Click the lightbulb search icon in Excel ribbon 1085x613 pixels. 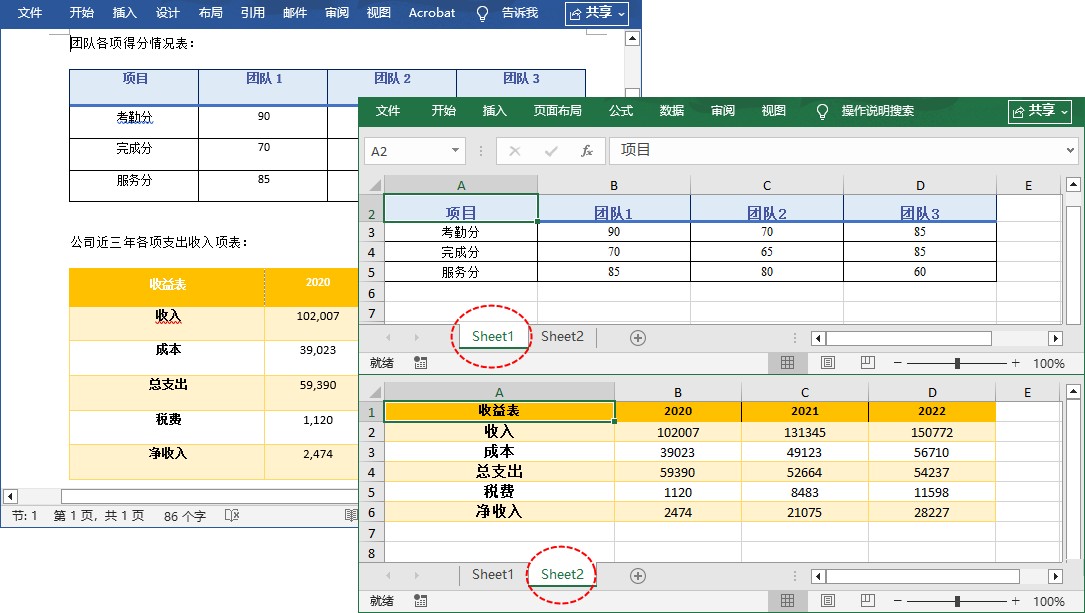[822, 111]
